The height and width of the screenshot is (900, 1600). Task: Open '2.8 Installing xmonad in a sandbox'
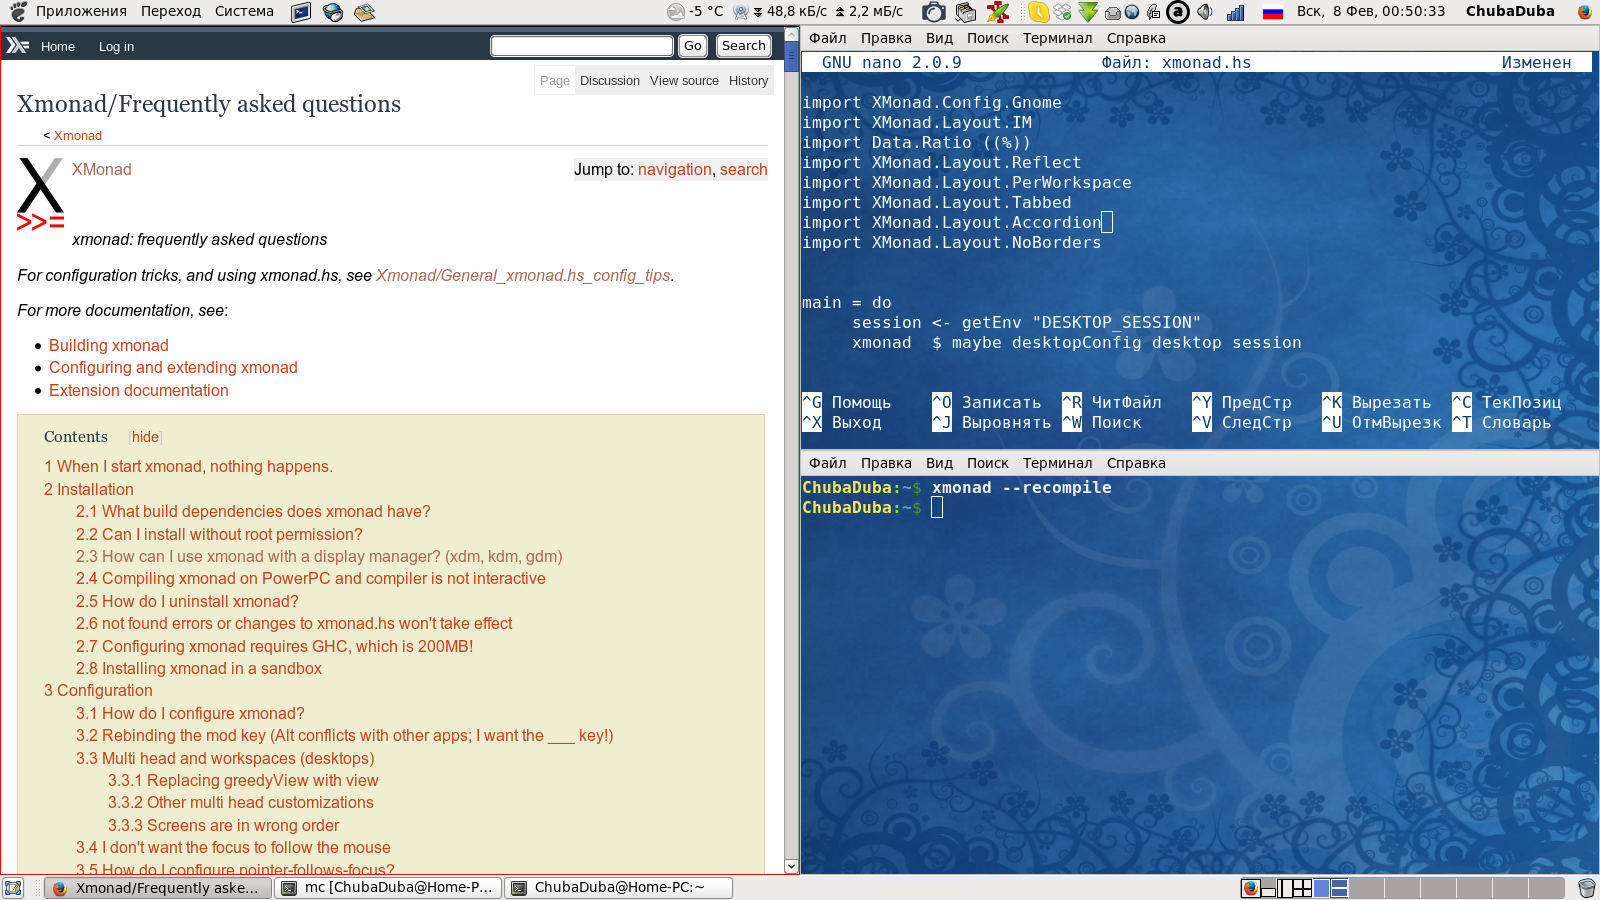tap(199, 669)
